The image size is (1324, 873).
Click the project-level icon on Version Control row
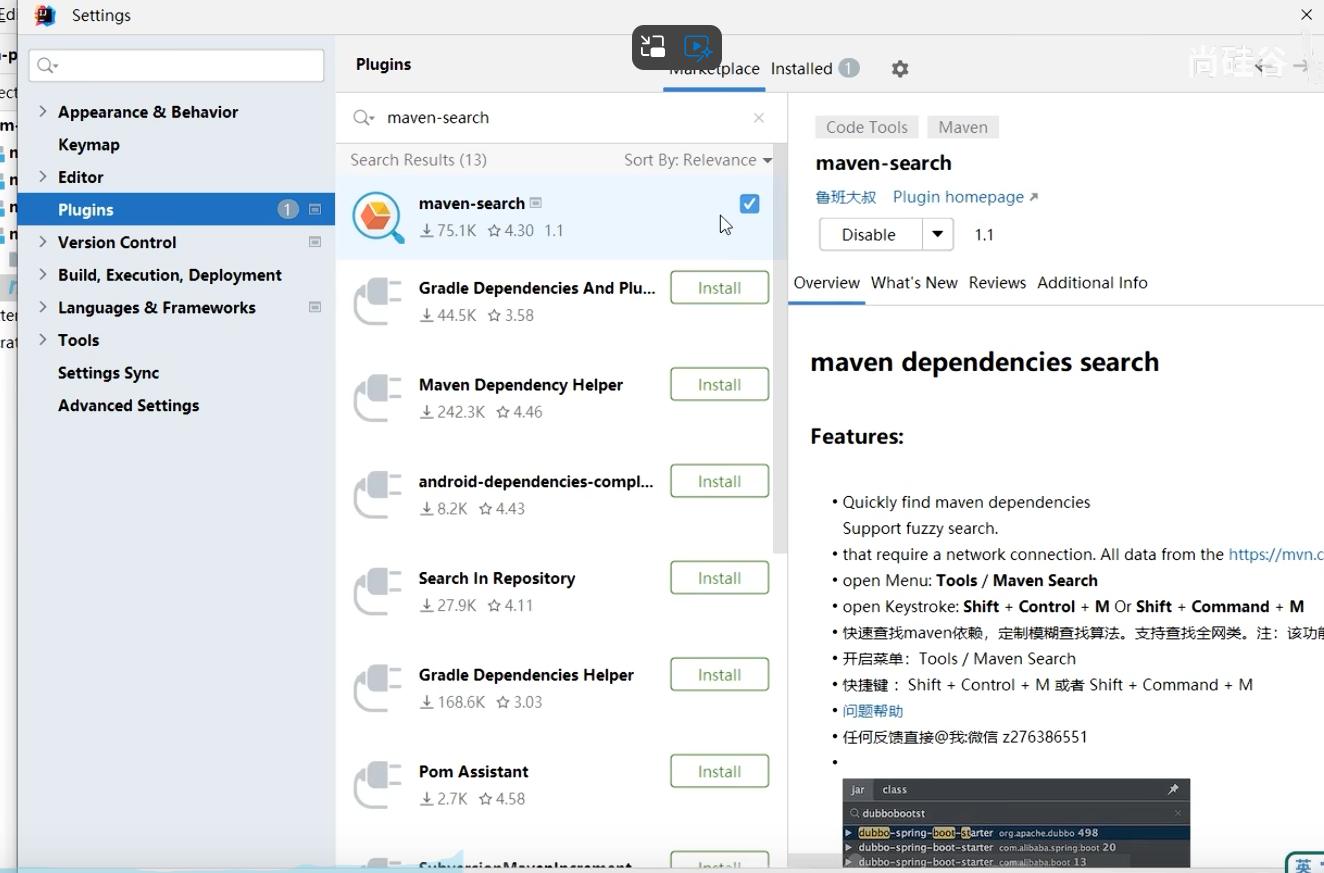click(315, 242)
